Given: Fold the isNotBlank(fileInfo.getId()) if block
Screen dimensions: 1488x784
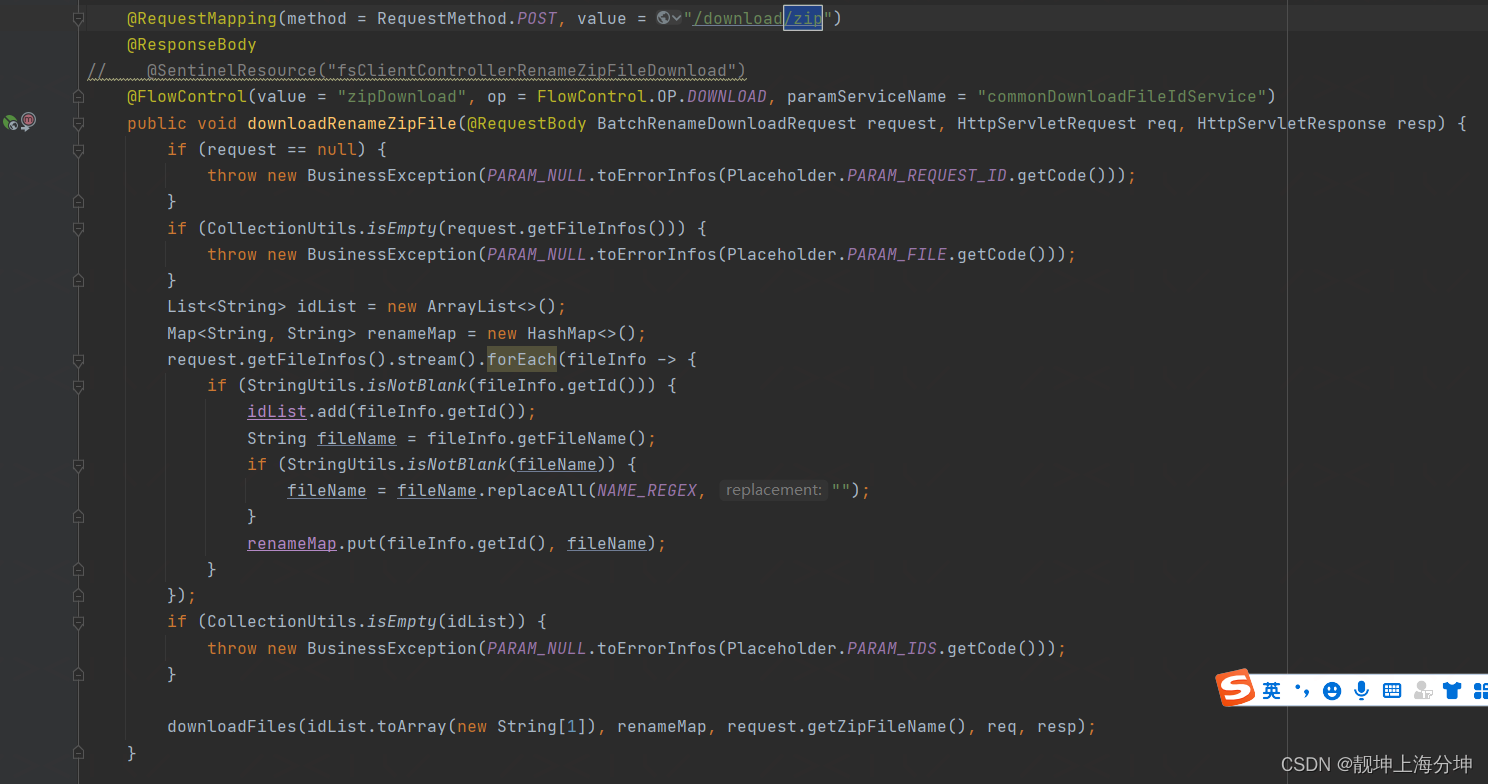Looking at the screenshot, I should [x=78, y=385].
